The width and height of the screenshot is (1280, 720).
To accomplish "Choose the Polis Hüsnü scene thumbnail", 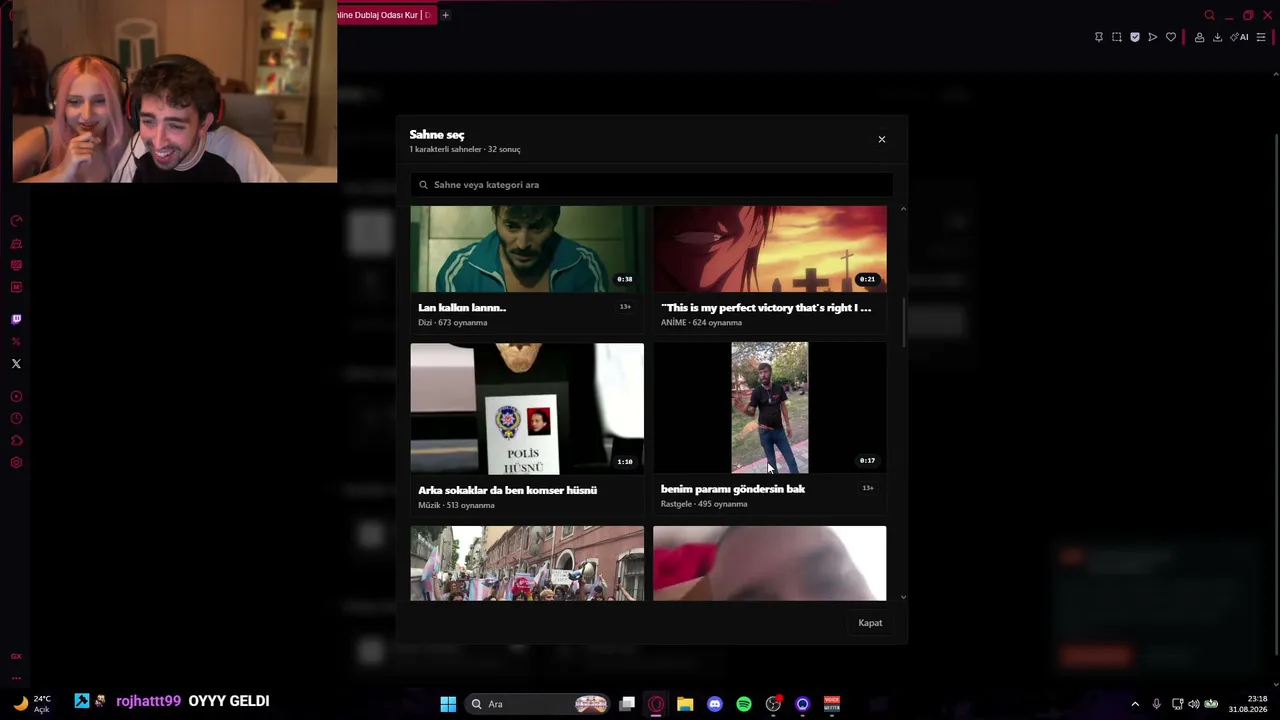I will click(527, 409).
